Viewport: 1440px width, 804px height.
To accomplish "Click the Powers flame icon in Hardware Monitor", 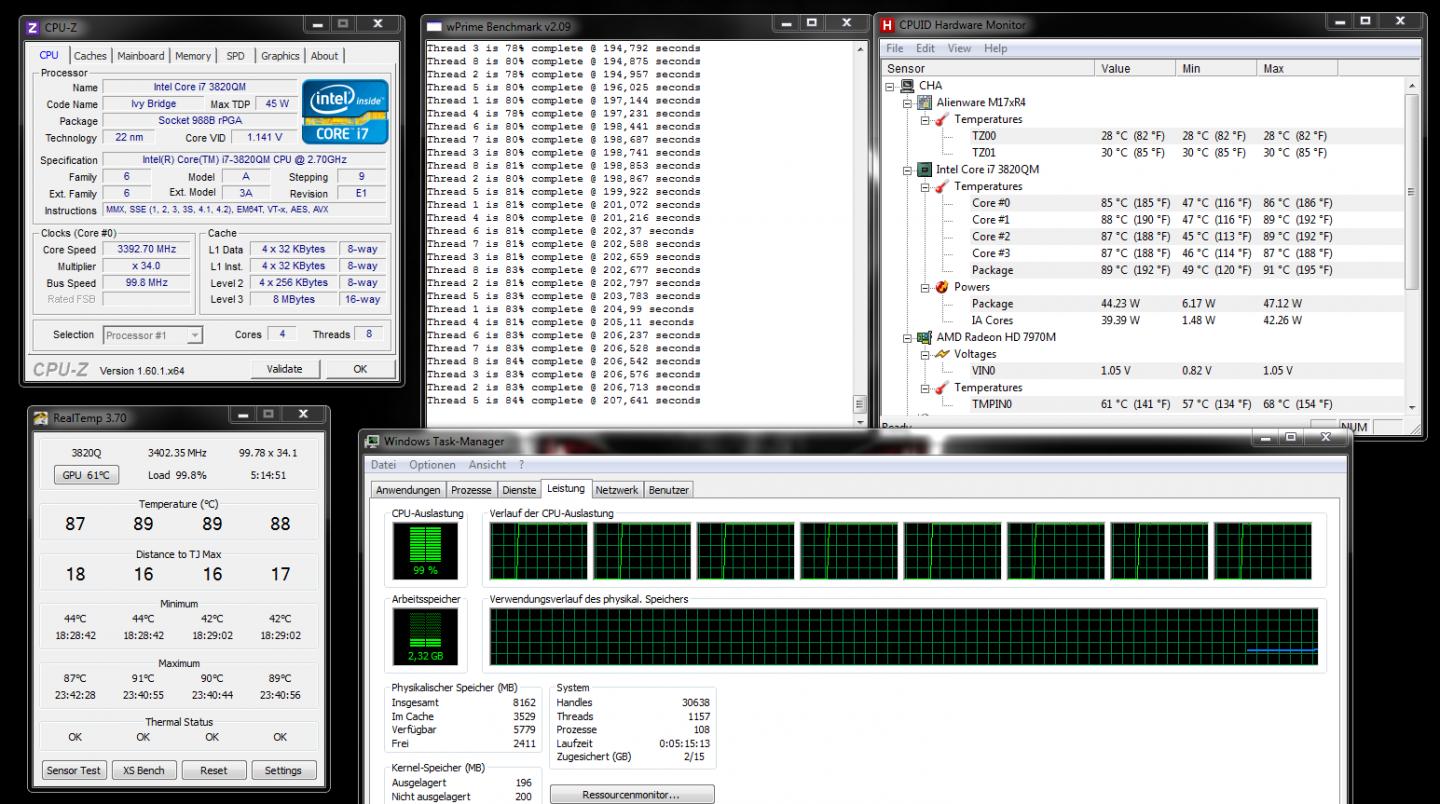I will (x=941, y=287).
